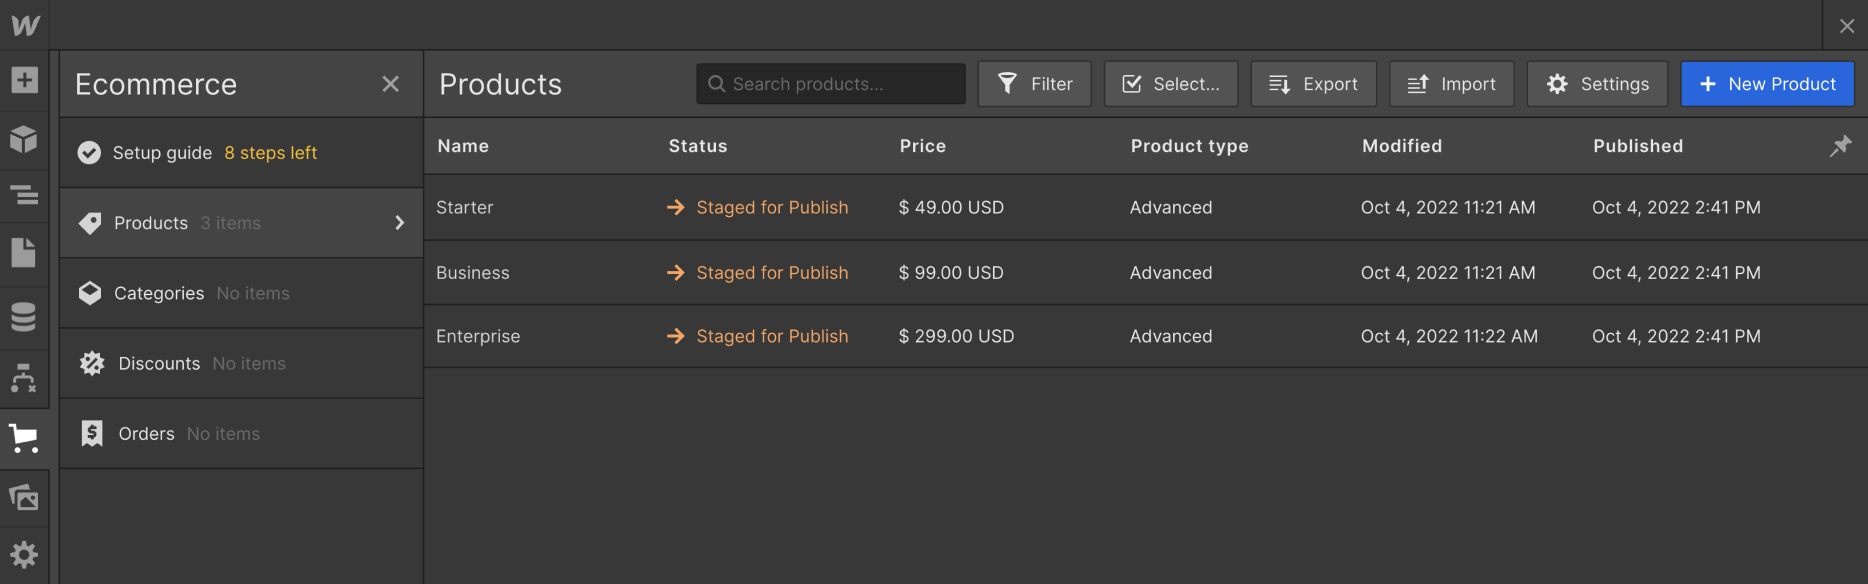Click the New Product button

[x=1767, y=83]
